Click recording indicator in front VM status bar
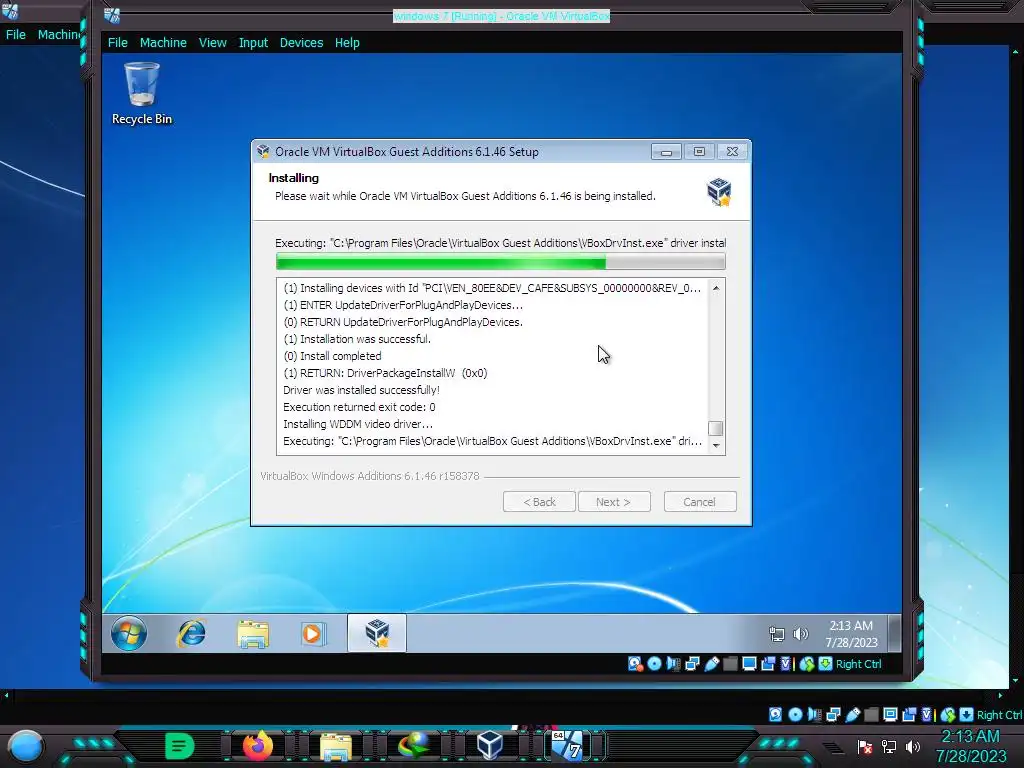The width and height of the screenshot is (1024, 768). (768, 664)
